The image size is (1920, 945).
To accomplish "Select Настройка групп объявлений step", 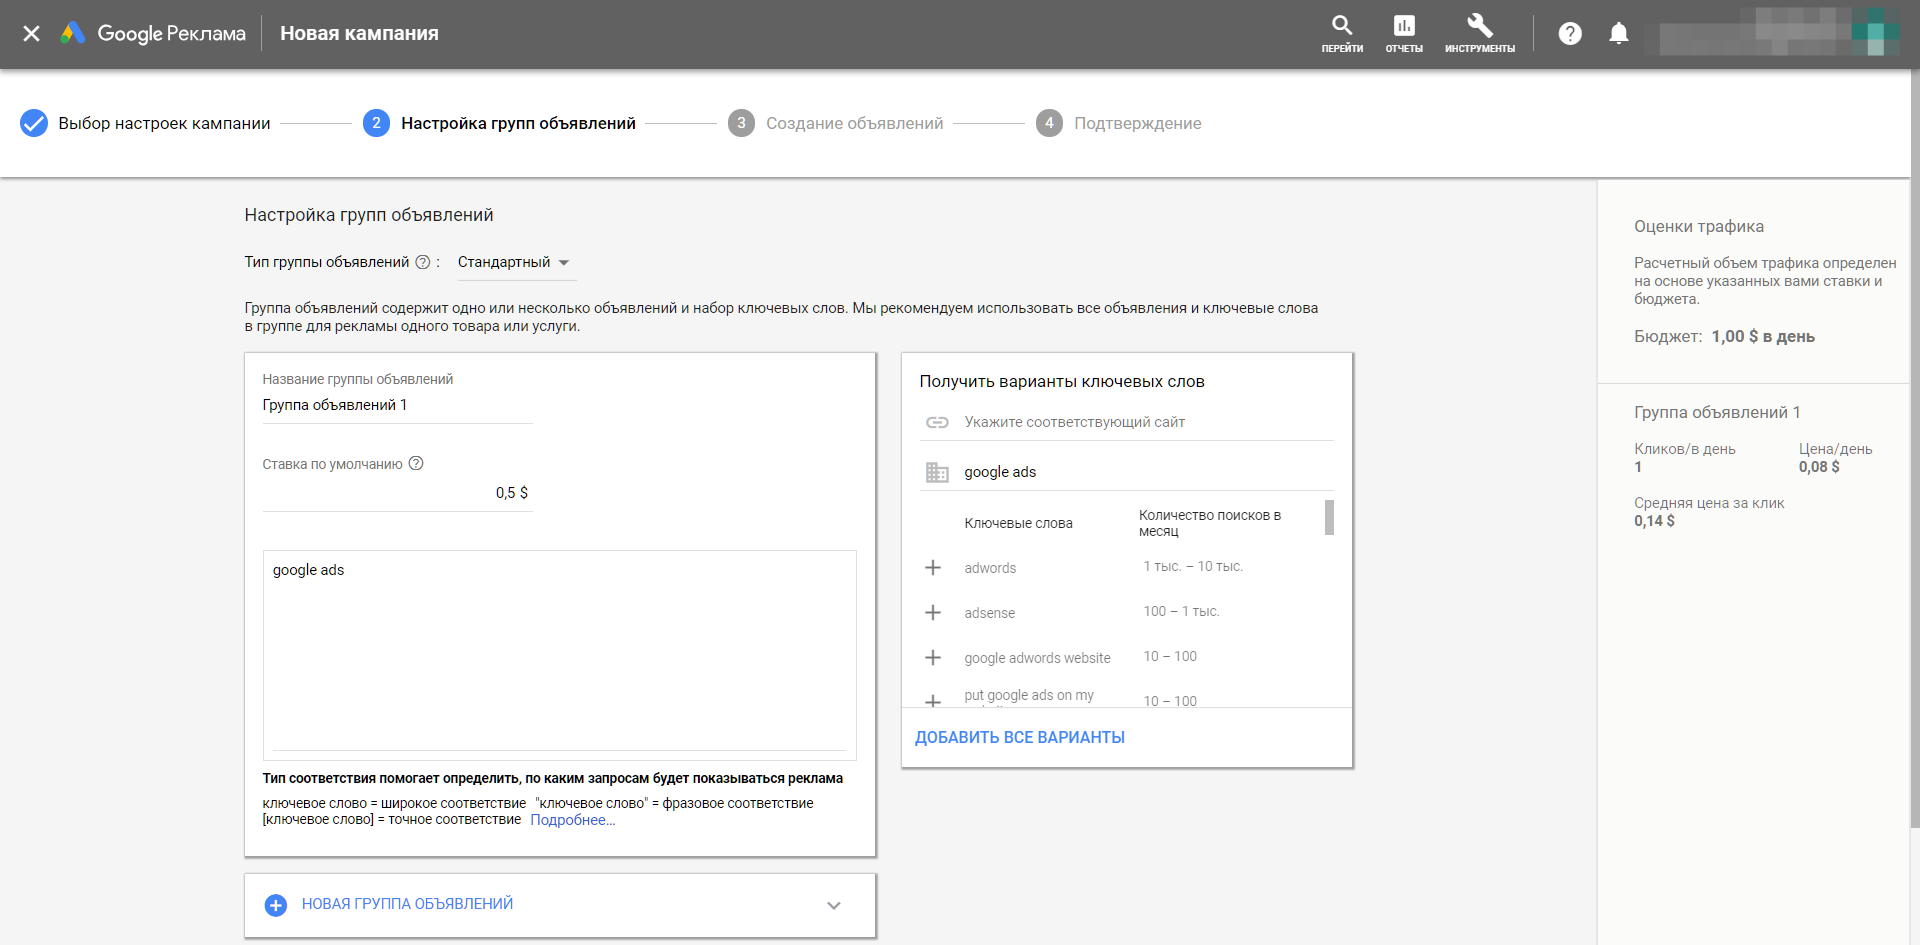I will [518, 123].
